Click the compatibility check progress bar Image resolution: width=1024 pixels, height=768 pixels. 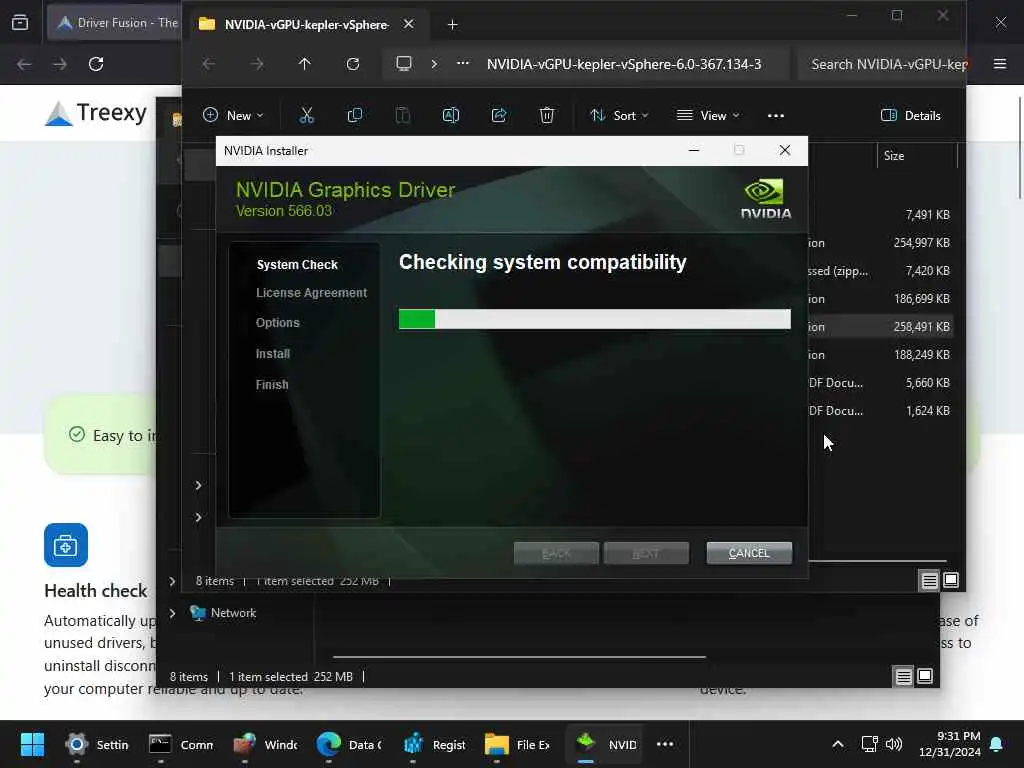[595, 319]
